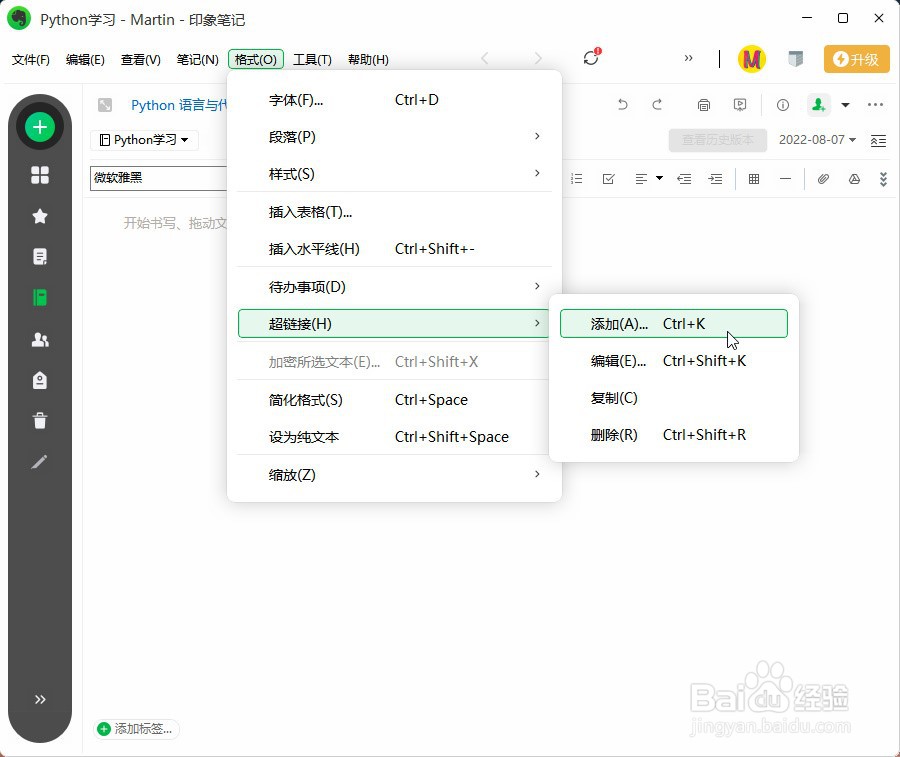Viewport: 900px width, 757px height.
Task: Click the sync icon with red badge
Action: (591, 57)
